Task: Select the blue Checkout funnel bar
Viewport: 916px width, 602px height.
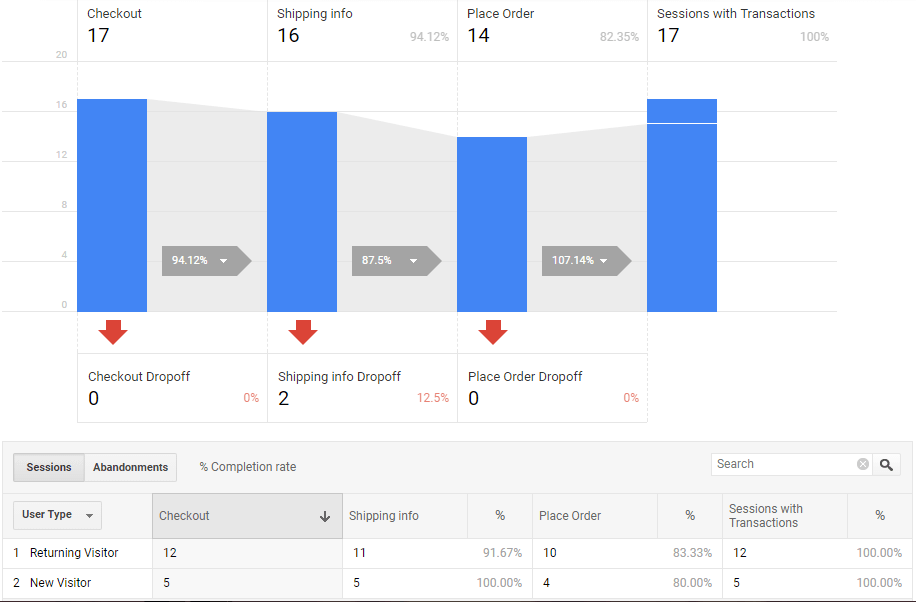Action: click(x=112, y=205)
